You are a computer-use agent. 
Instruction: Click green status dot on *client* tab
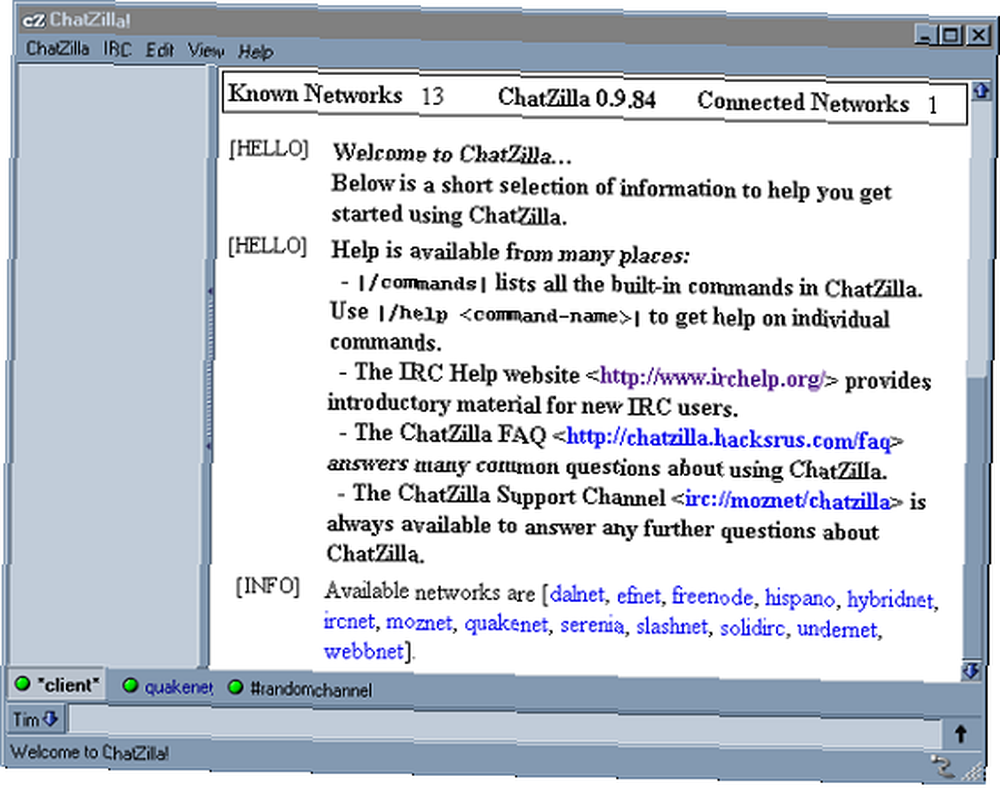23,683
